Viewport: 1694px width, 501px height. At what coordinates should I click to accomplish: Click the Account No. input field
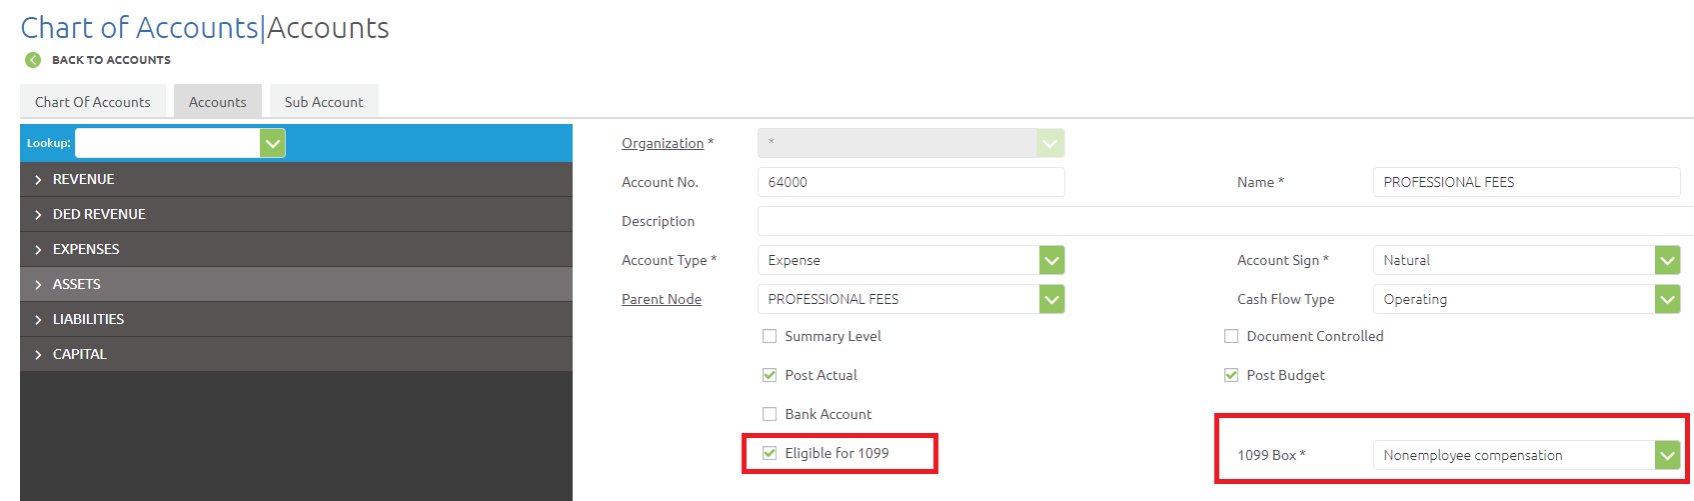[x=910, y=182]
